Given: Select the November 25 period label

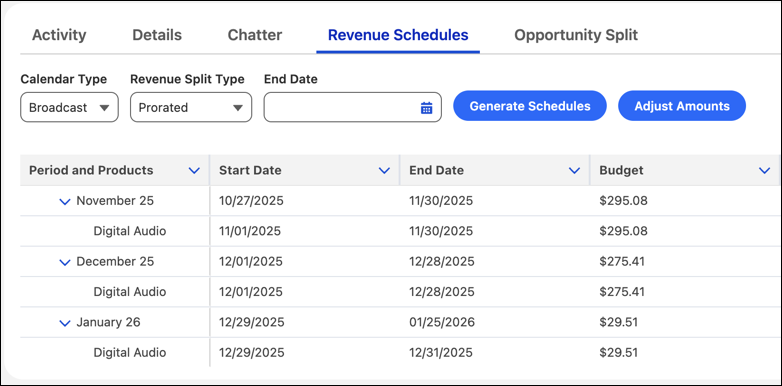Looking at the screenshot, I should tap(115, 201).
